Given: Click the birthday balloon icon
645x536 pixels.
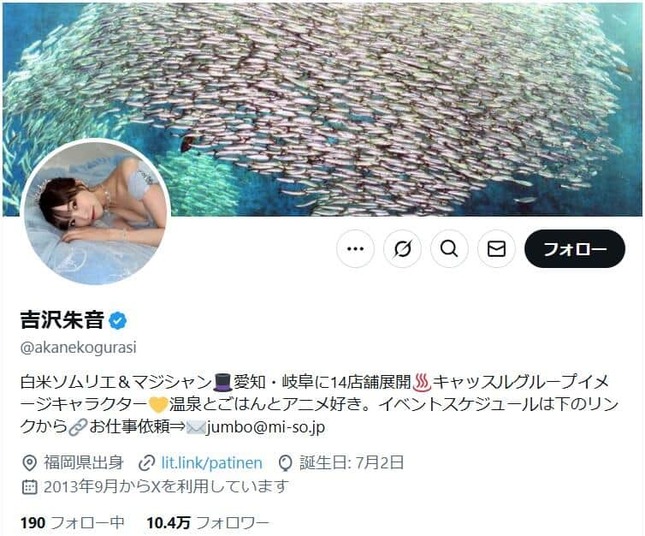Looking at the screenshot, I should point(285,463).
